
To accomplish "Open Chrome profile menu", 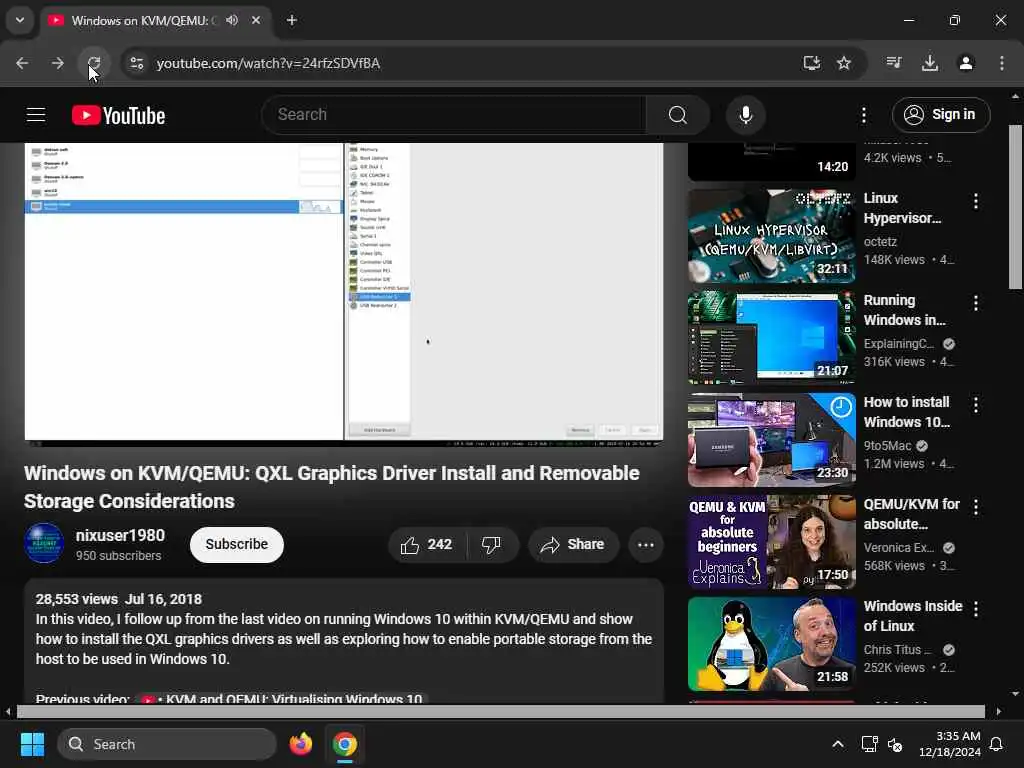I will pyautogui.click(x=965, y=63).
